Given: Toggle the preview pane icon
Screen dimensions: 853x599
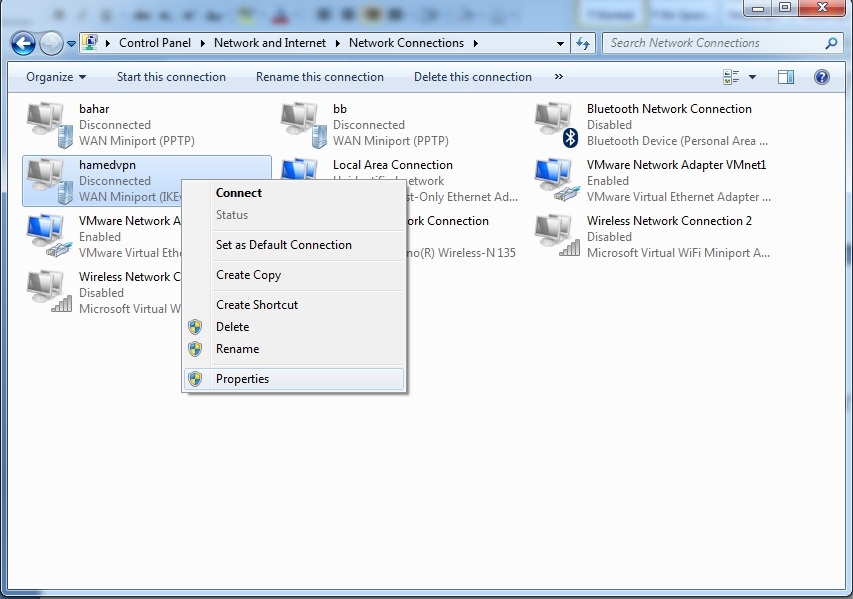Looking at the screenshot, I should (x=786, y=77).
